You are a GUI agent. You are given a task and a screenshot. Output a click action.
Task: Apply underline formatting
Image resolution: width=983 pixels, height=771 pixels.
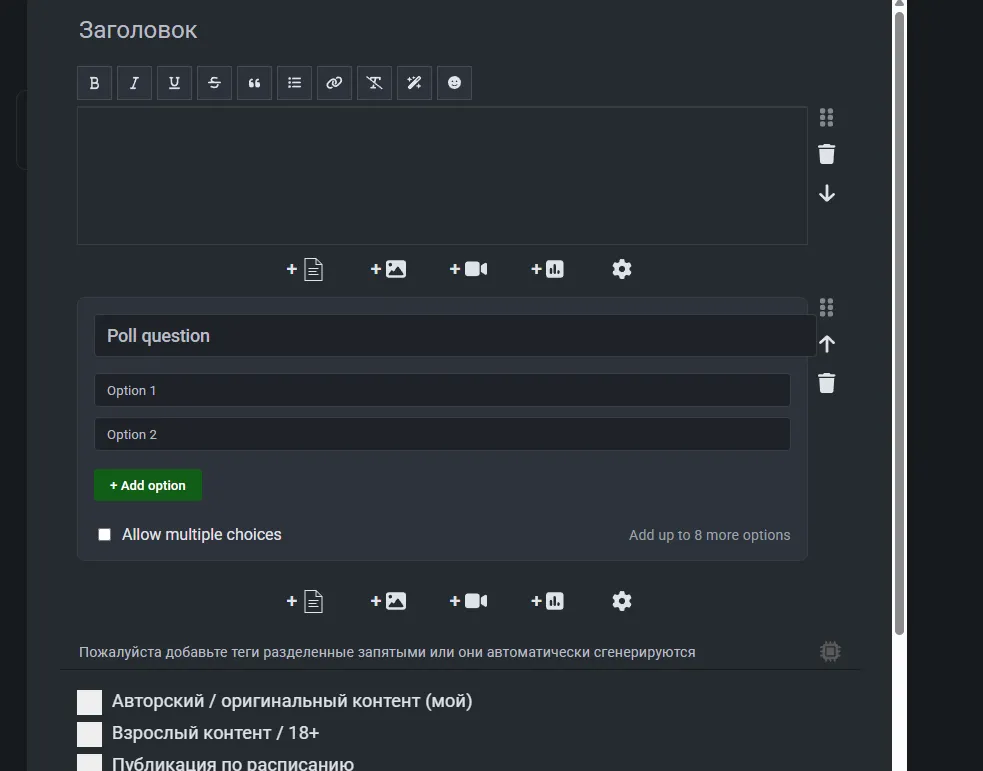[x=174, y=83]
